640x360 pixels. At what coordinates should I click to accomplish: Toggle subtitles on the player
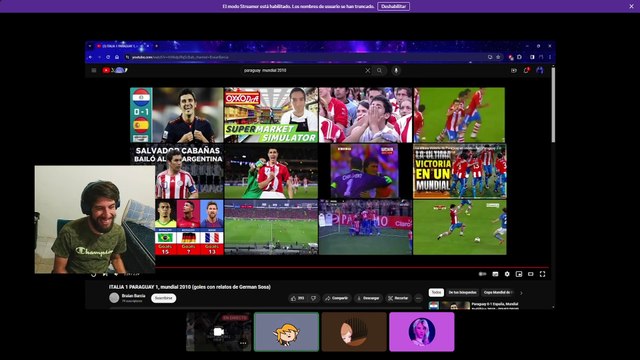click(x=495, y=274)
